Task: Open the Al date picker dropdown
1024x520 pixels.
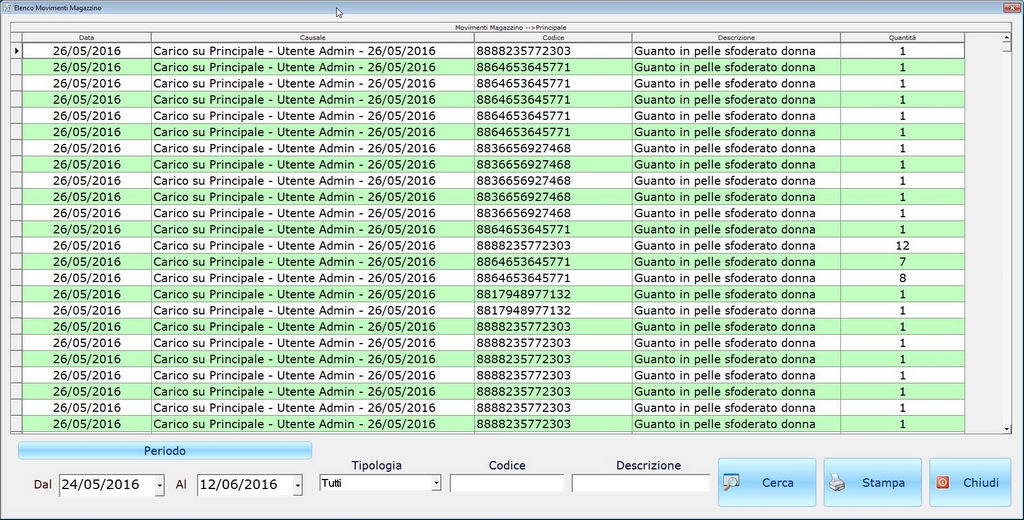Action: click(297, 485)
